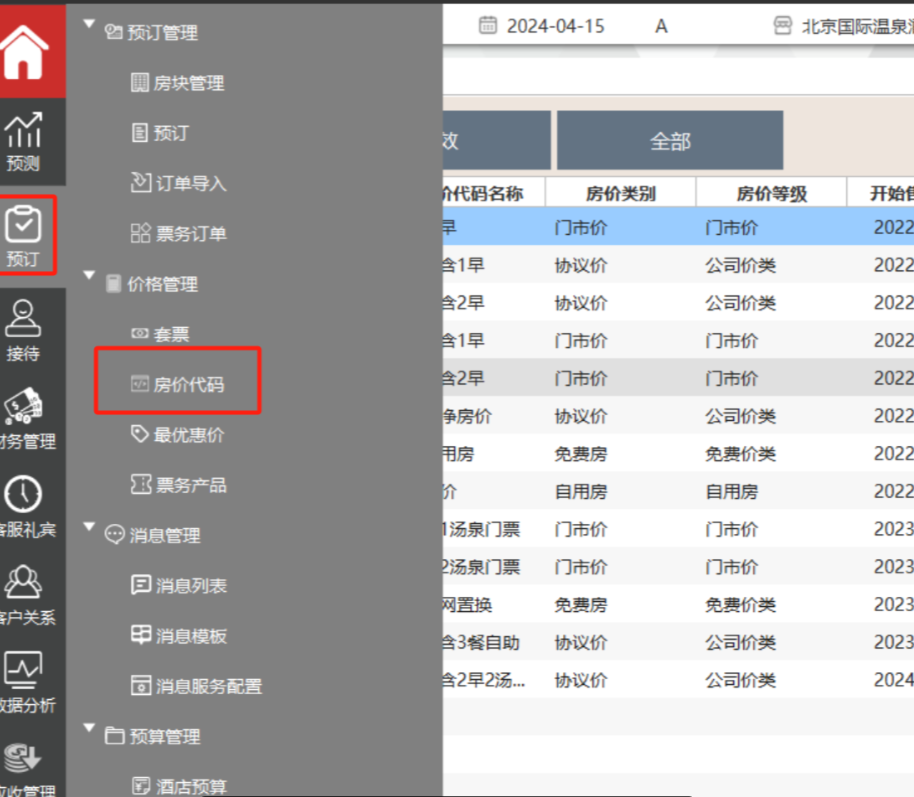Collapse the 预算管理 section arrow

90,727
